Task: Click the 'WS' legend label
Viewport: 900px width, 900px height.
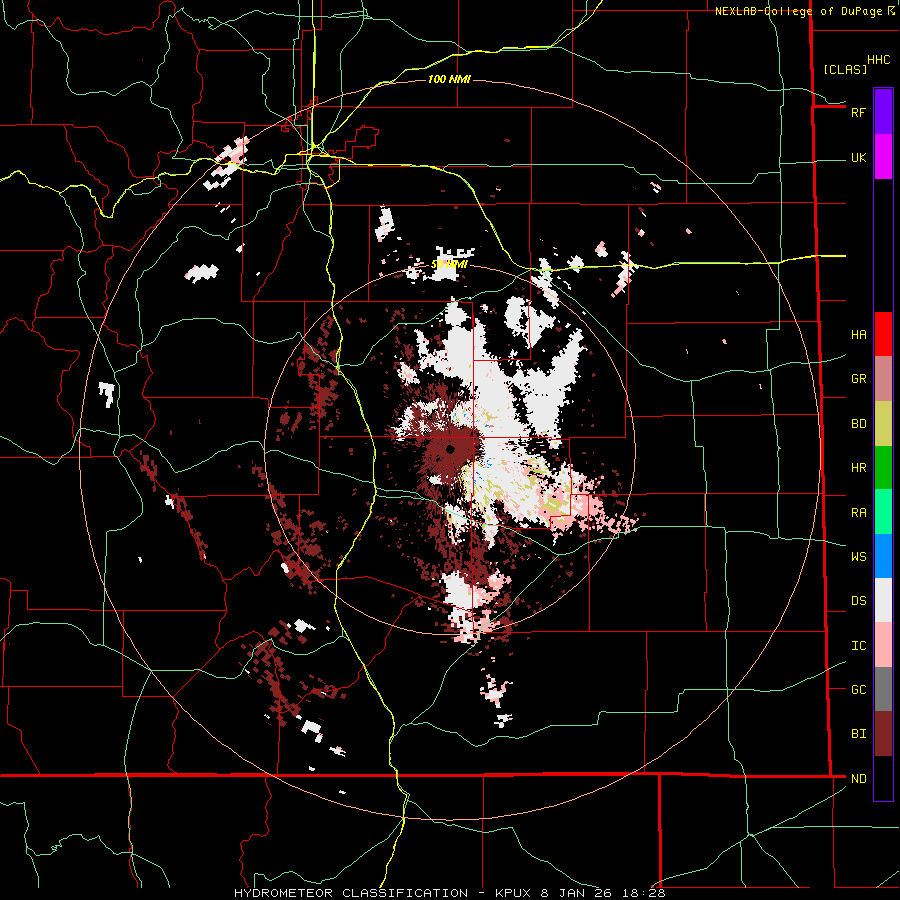Action: [x=858, y=557]
